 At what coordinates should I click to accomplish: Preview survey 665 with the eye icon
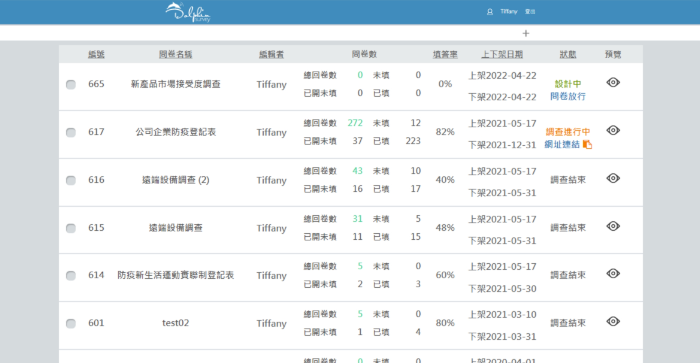pos(613,82)
